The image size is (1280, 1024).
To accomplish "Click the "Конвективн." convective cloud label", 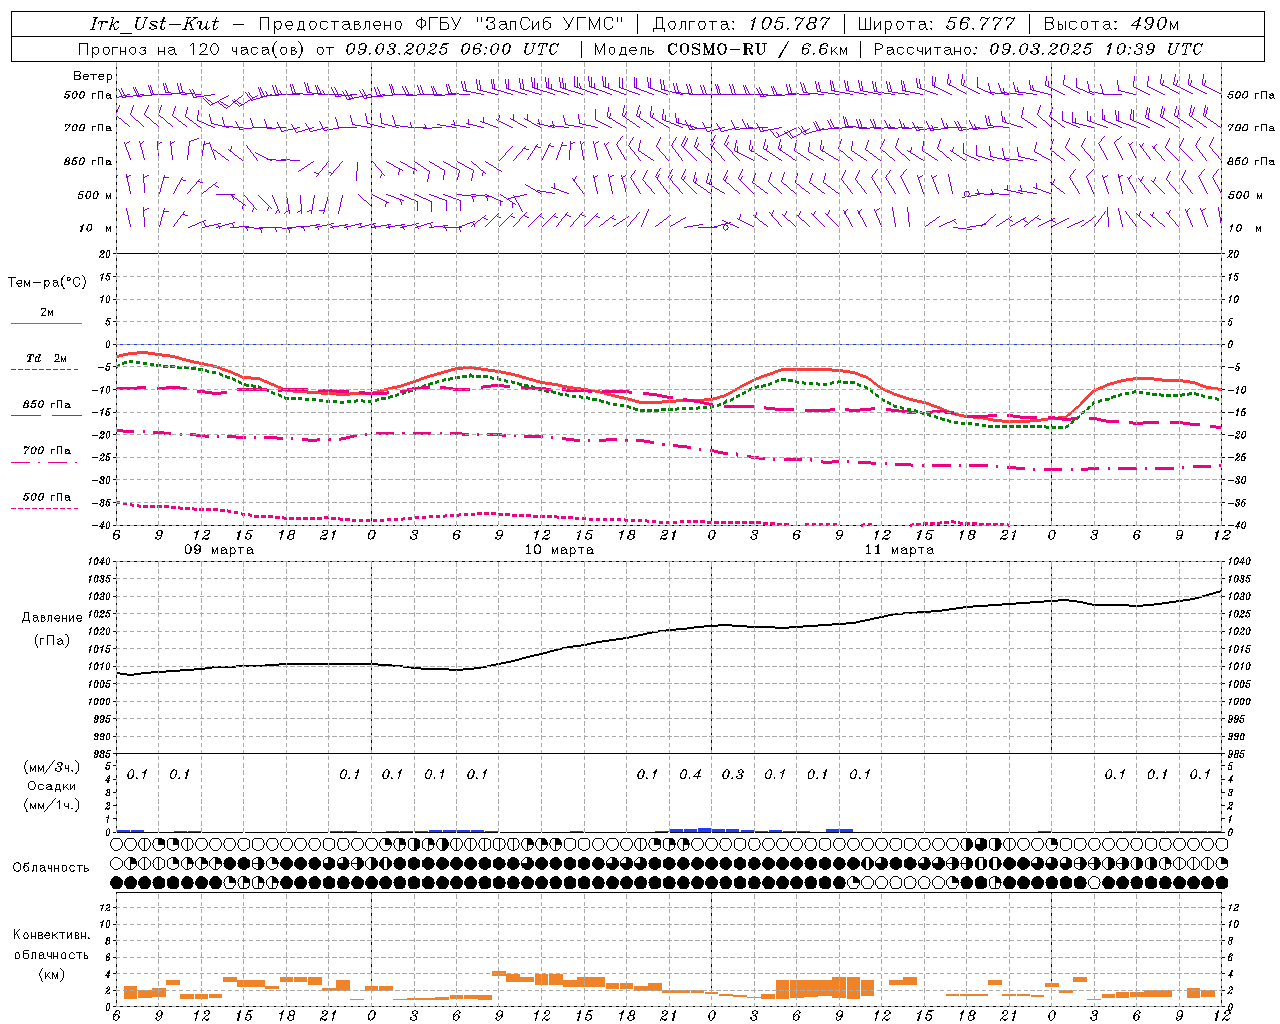I will (51, 935).
